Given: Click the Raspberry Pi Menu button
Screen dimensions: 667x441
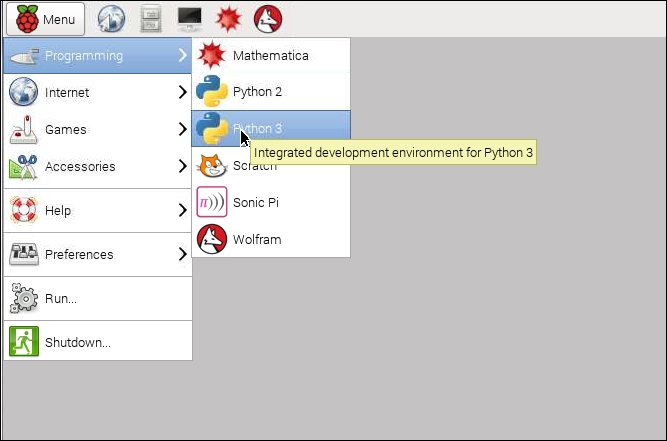Looking at the screenshot, I should (x=46, y=19).
